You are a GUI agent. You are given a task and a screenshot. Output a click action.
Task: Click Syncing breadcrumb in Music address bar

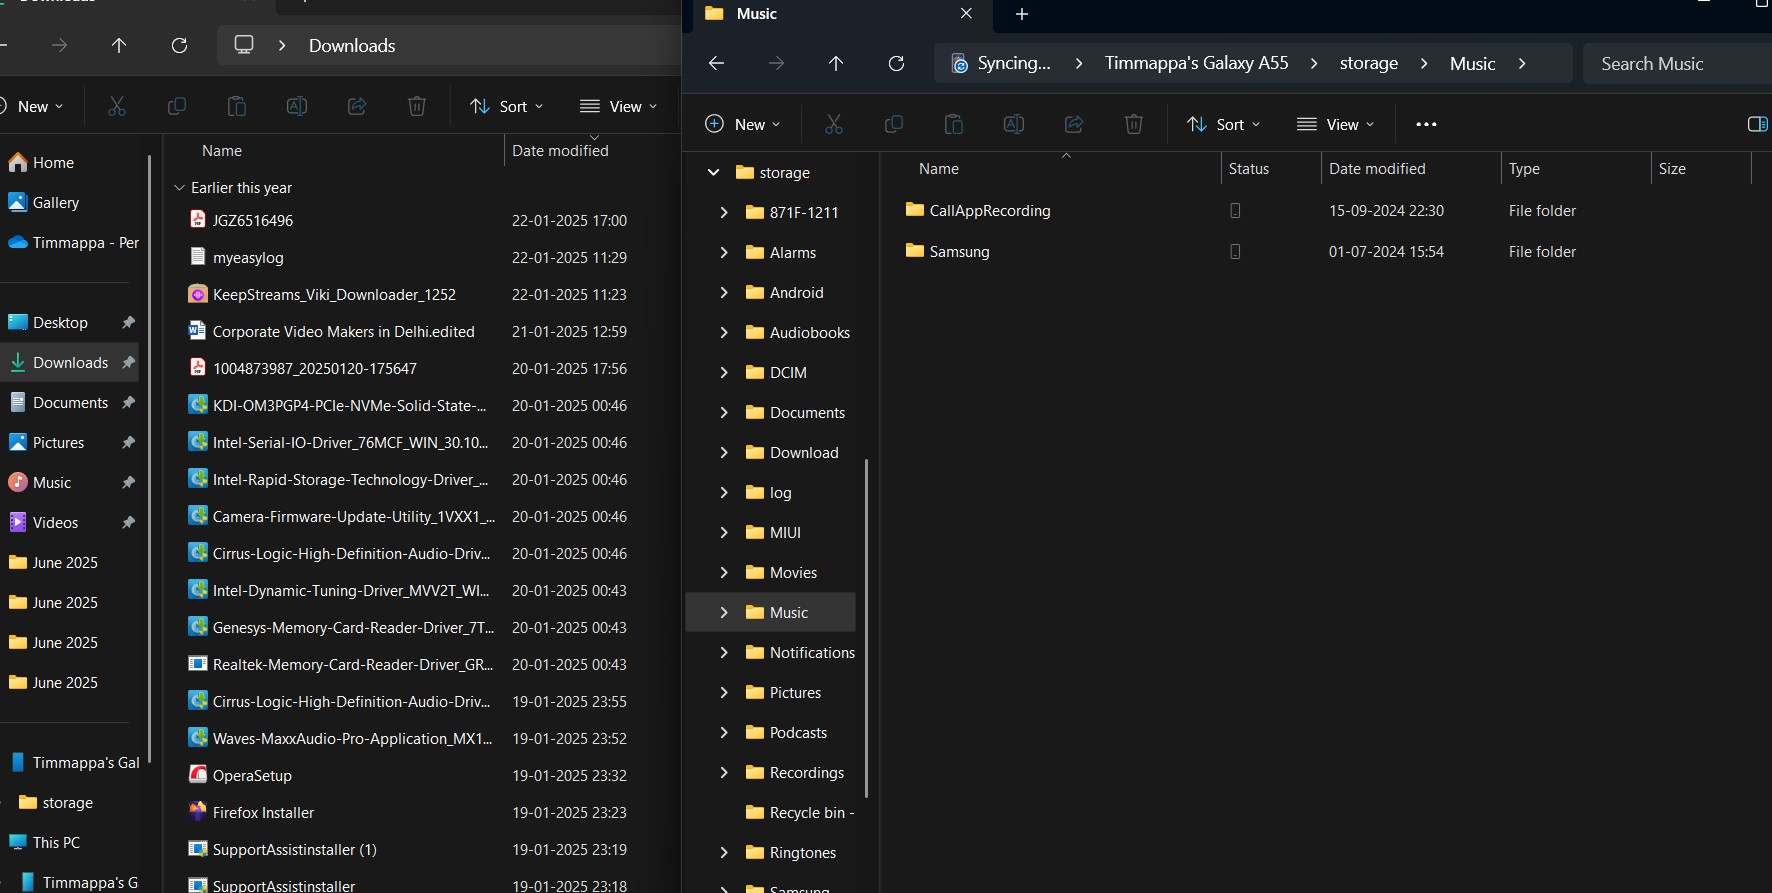[1014, 63]
